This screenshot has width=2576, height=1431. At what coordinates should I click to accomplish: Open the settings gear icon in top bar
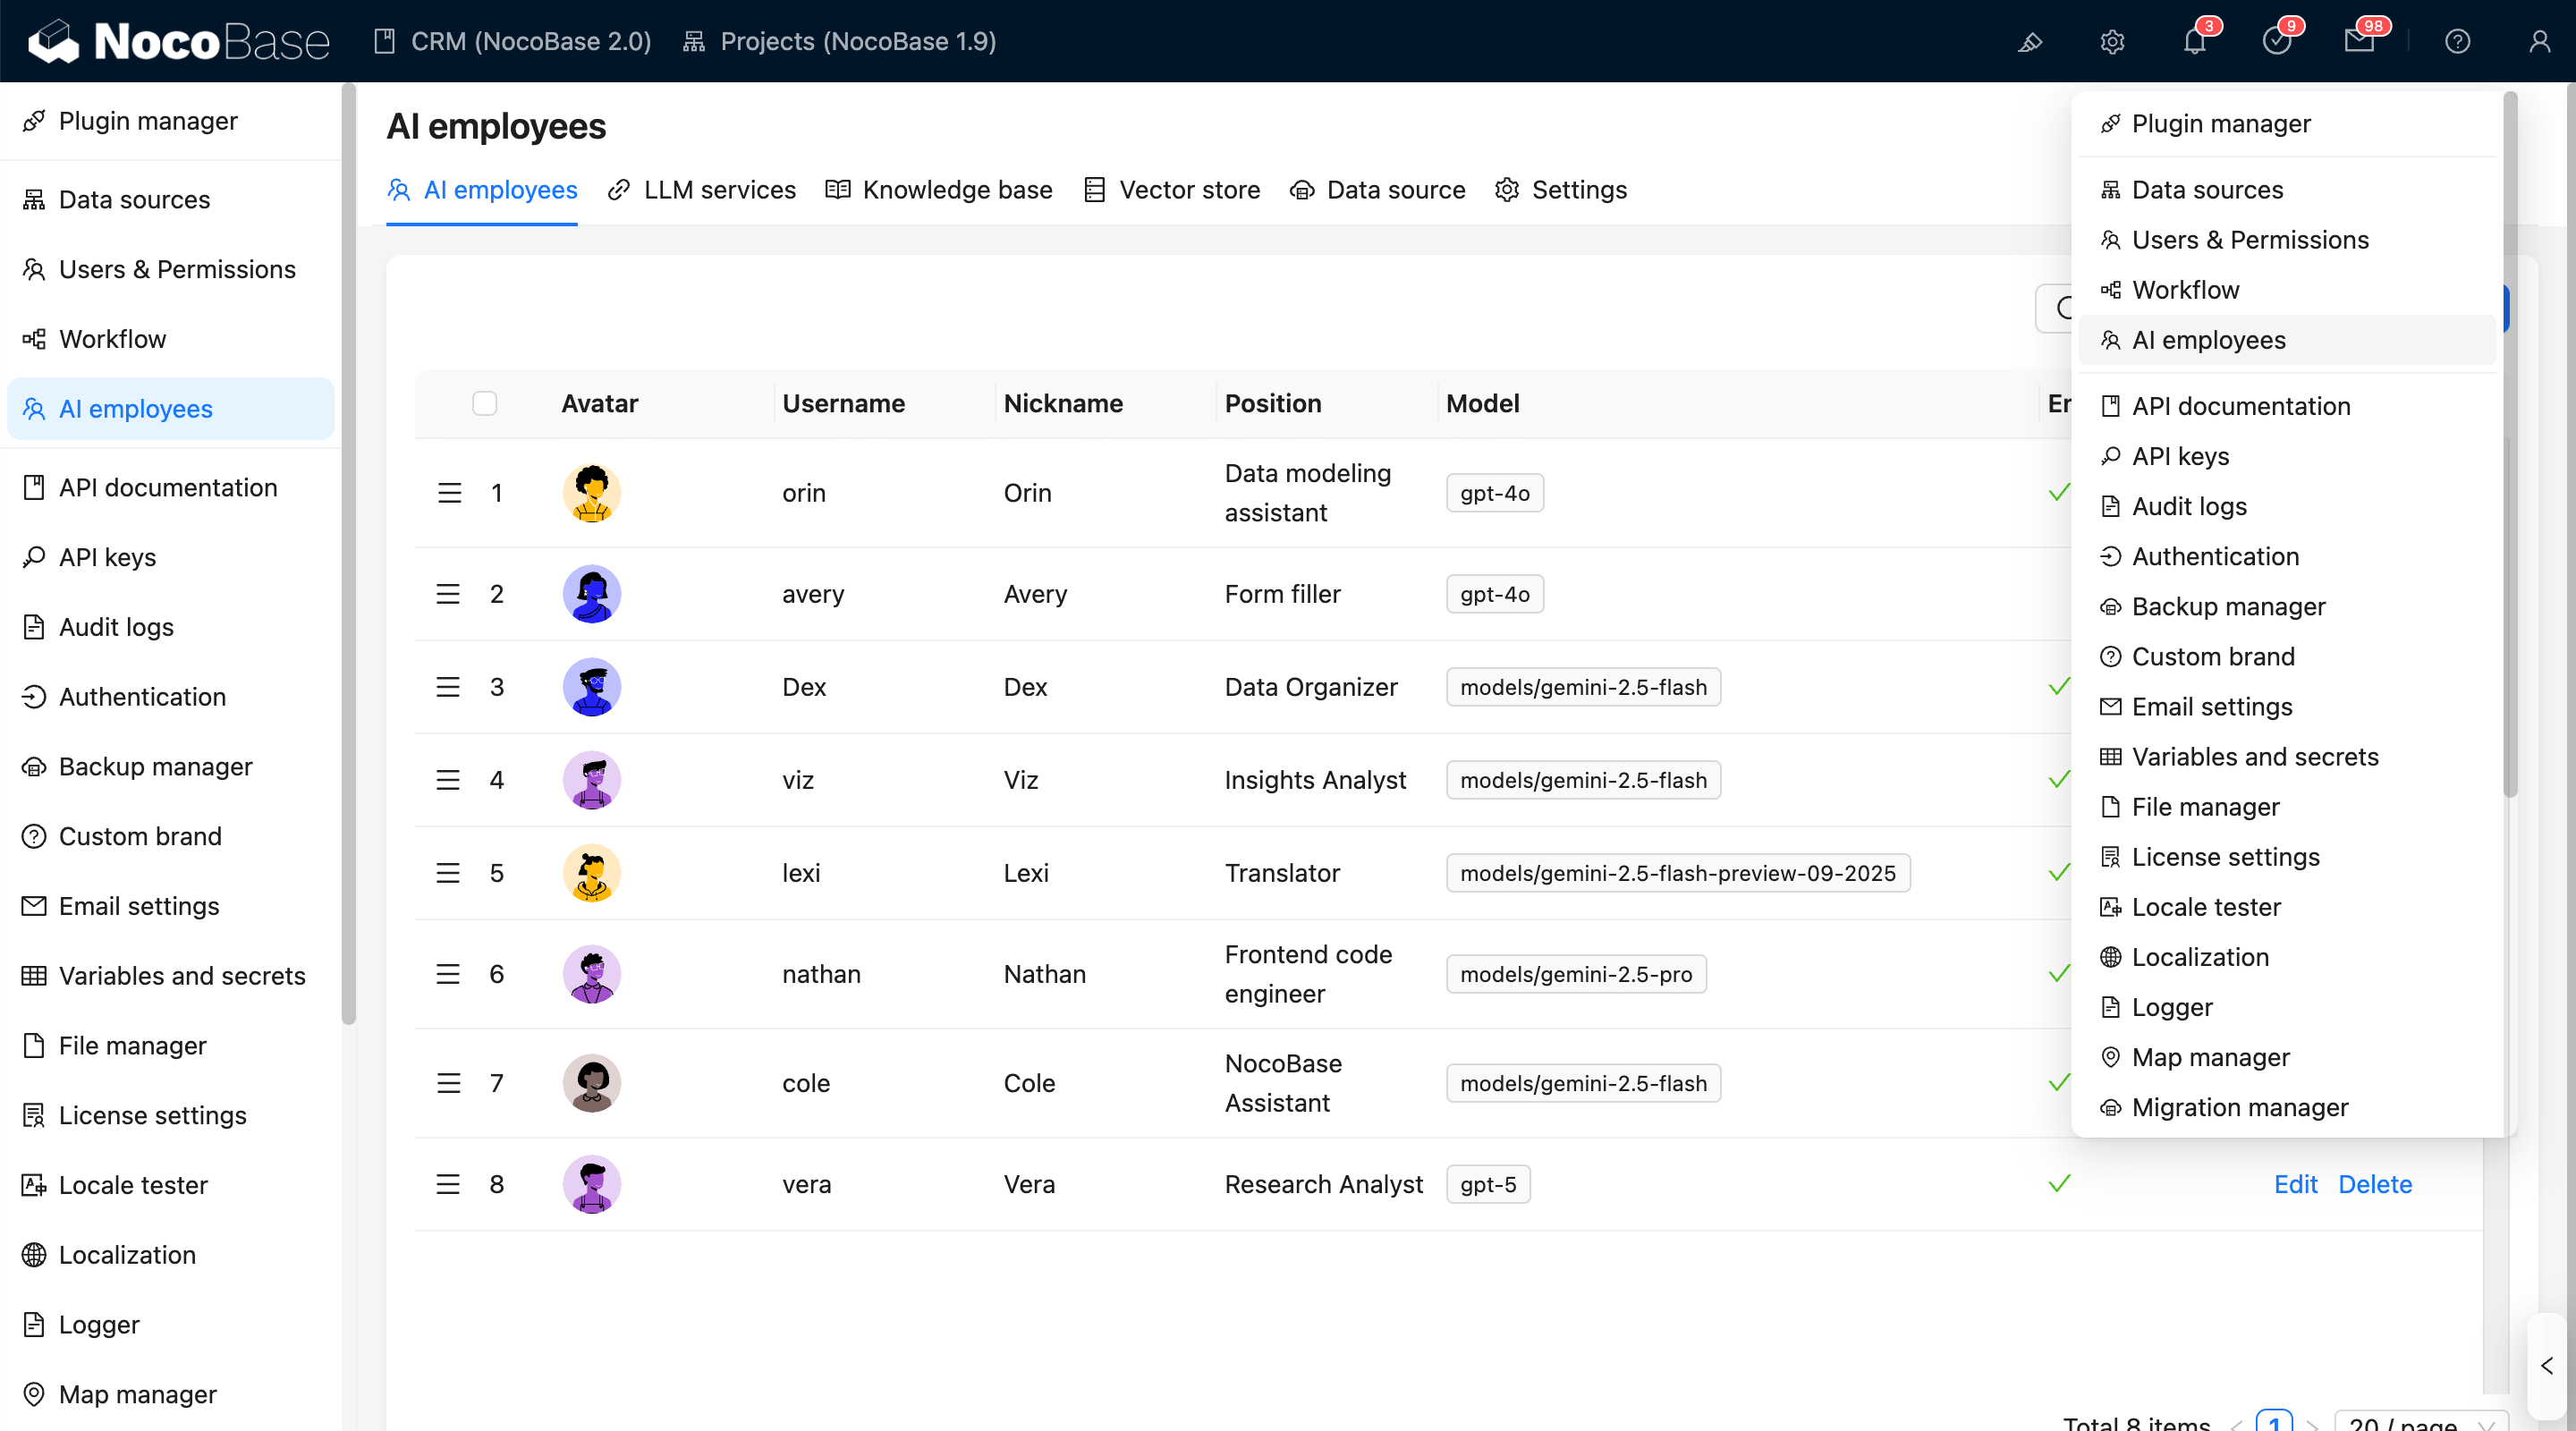click(2111, 42)
